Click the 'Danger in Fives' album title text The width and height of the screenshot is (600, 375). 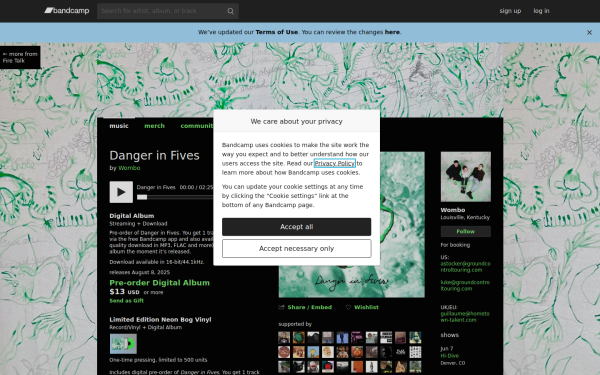point(155,156)
